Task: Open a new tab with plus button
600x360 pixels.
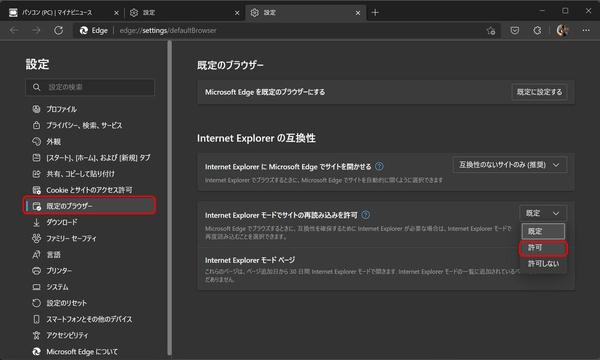Action: pos(375,13)
